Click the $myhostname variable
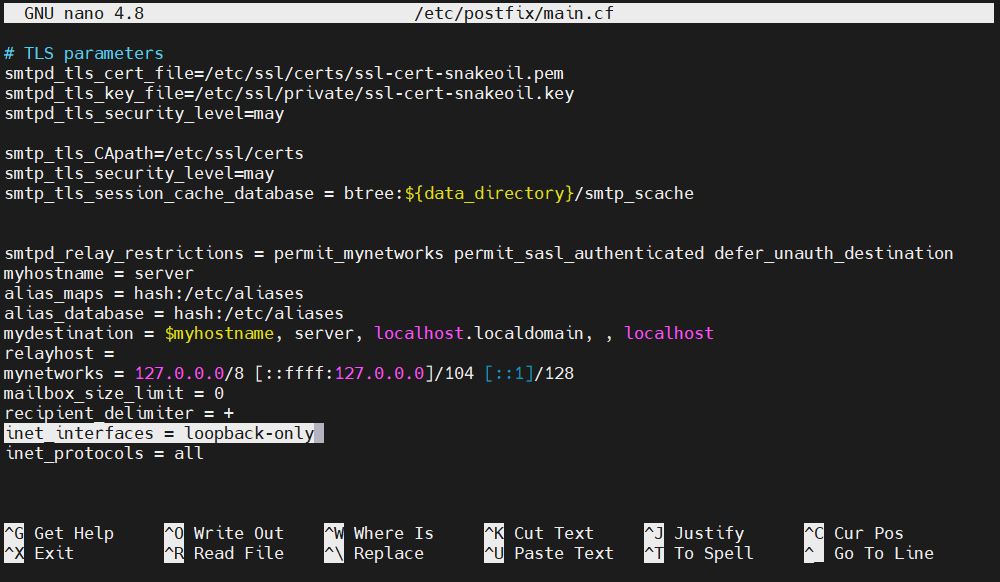 pos(219,333)
